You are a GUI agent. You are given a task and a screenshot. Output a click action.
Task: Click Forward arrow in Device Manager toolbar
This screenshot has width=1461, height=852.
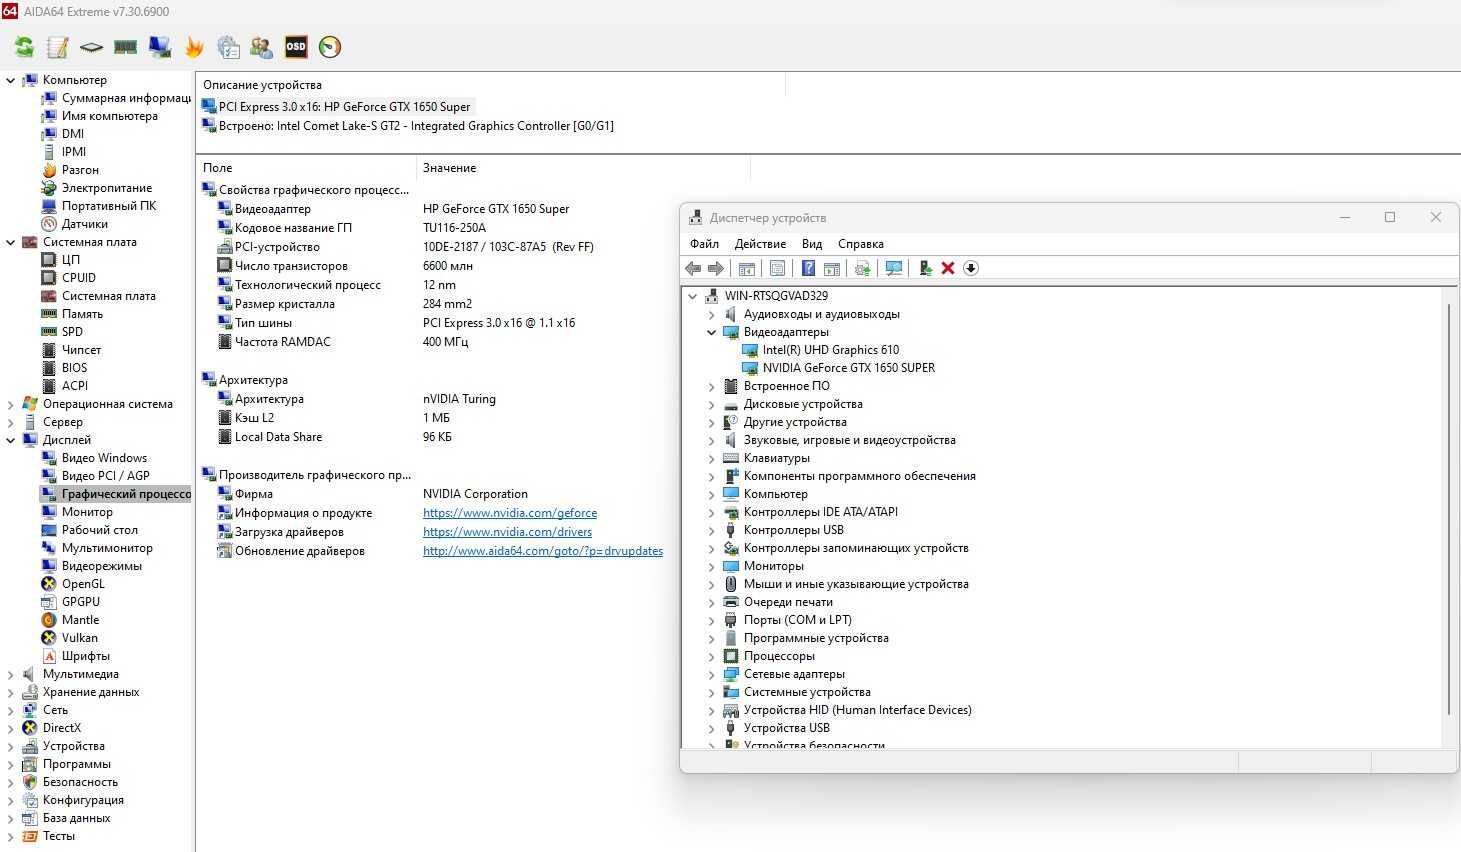pyautogui.click(x=715, y=268)
